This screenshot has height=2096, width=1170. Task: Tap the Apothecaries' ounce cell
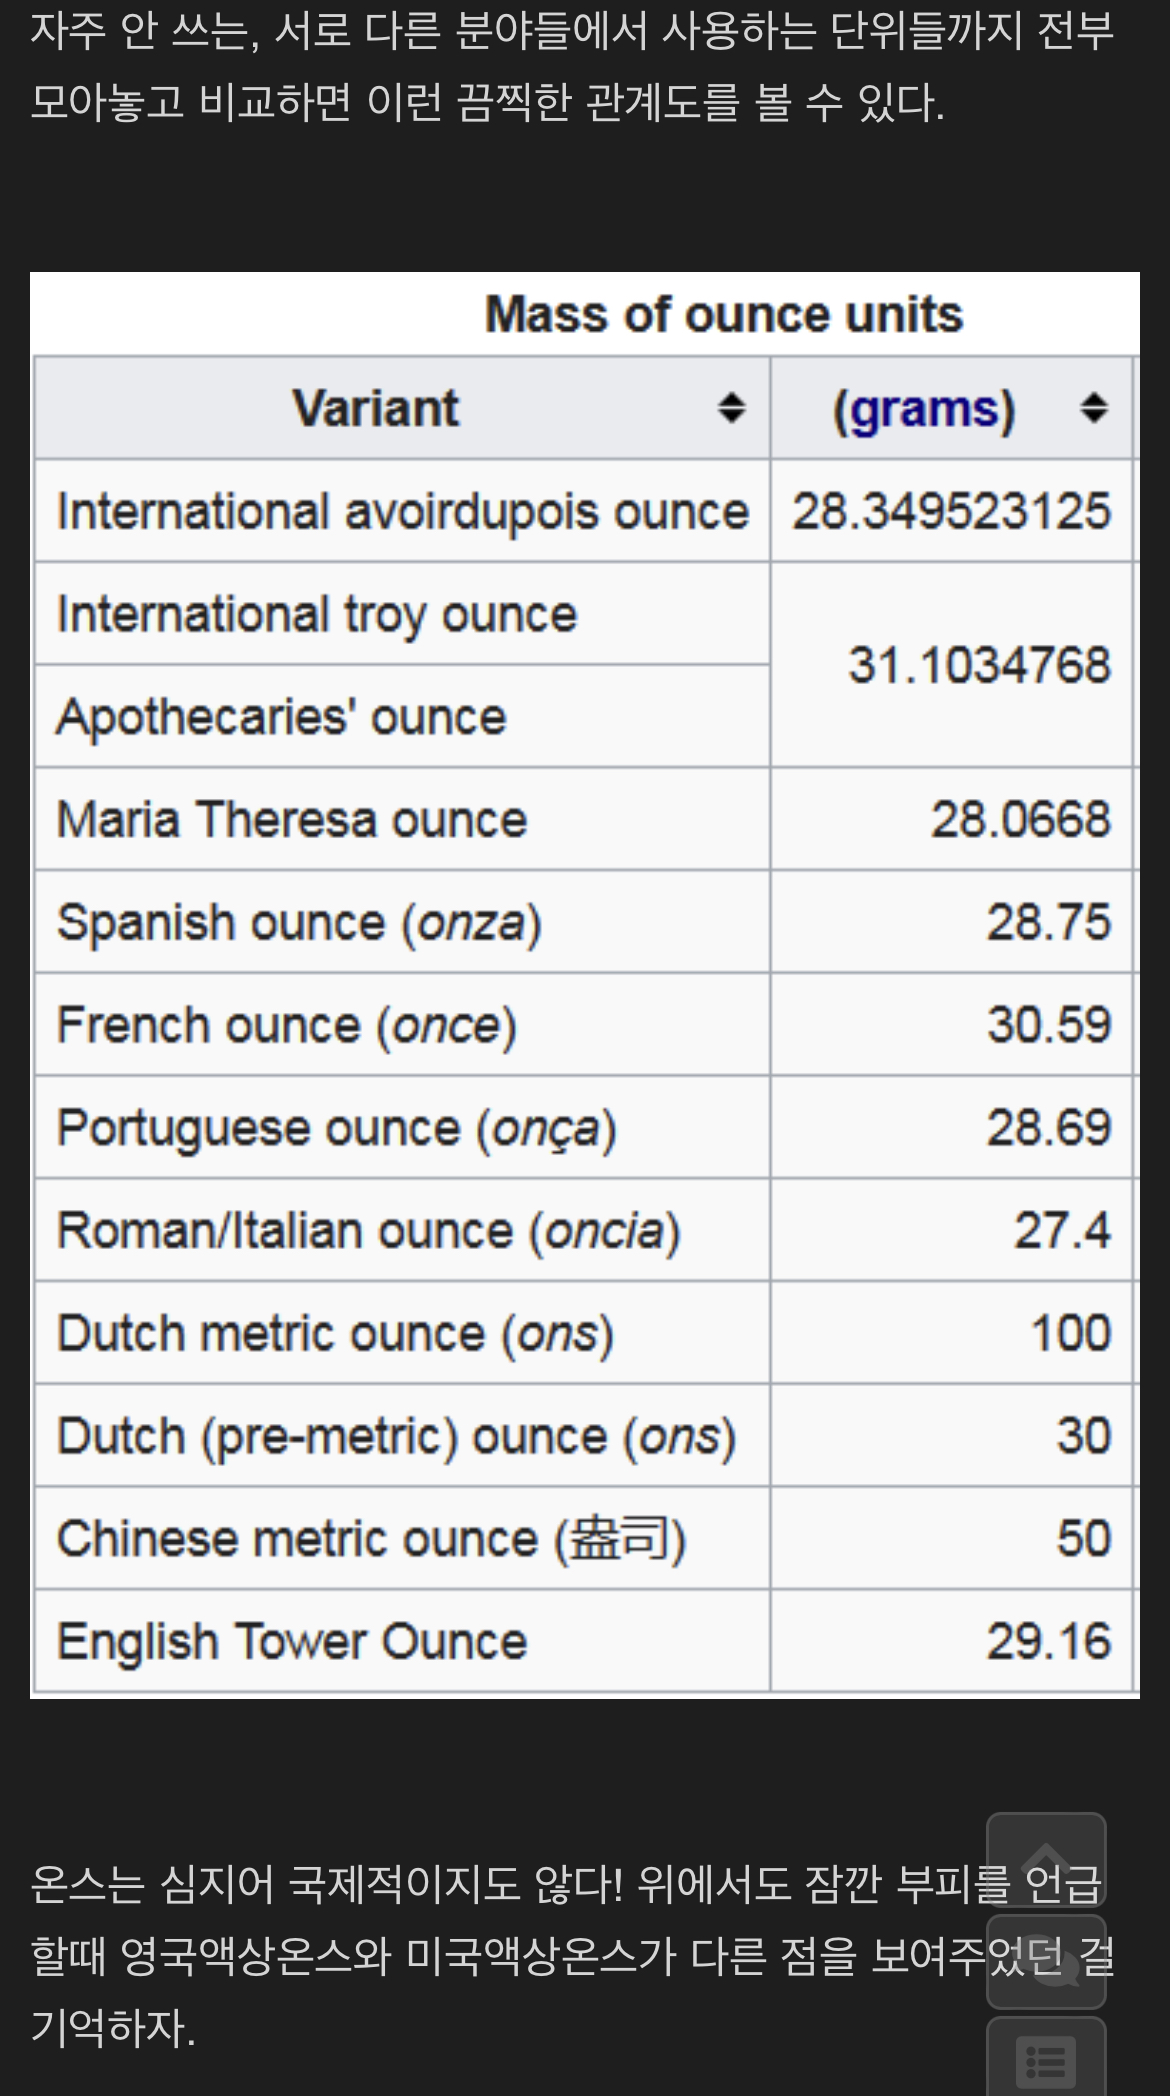[x=402, y=717]
